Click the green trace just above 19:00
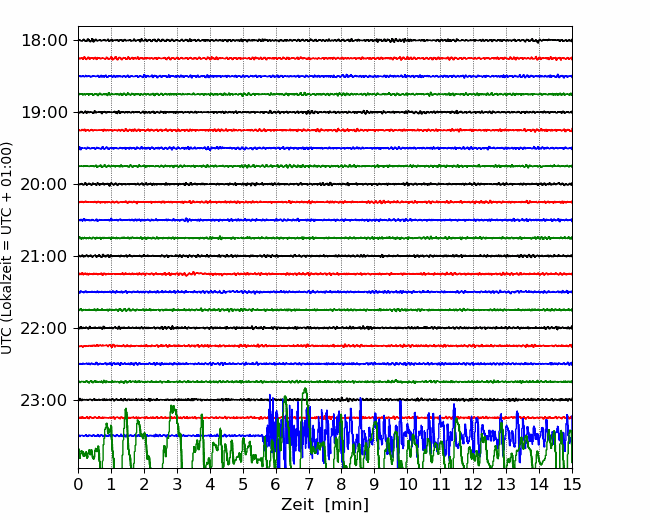The height and width of the screenshot is (520, 650). [x=325, y=94]
